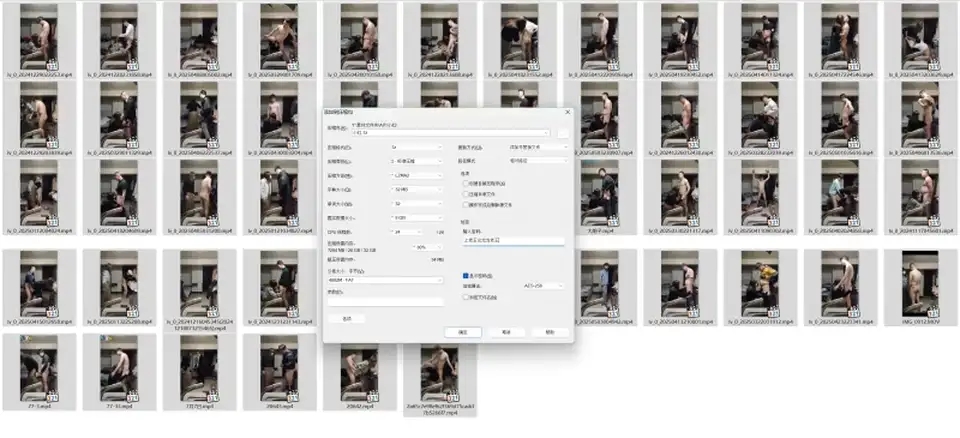Image resolution: width=960 pixels, height=438 pixels.
Task: Click the 帮助 (Help) button
Action: pyautogui.click(x=549, y=331)
